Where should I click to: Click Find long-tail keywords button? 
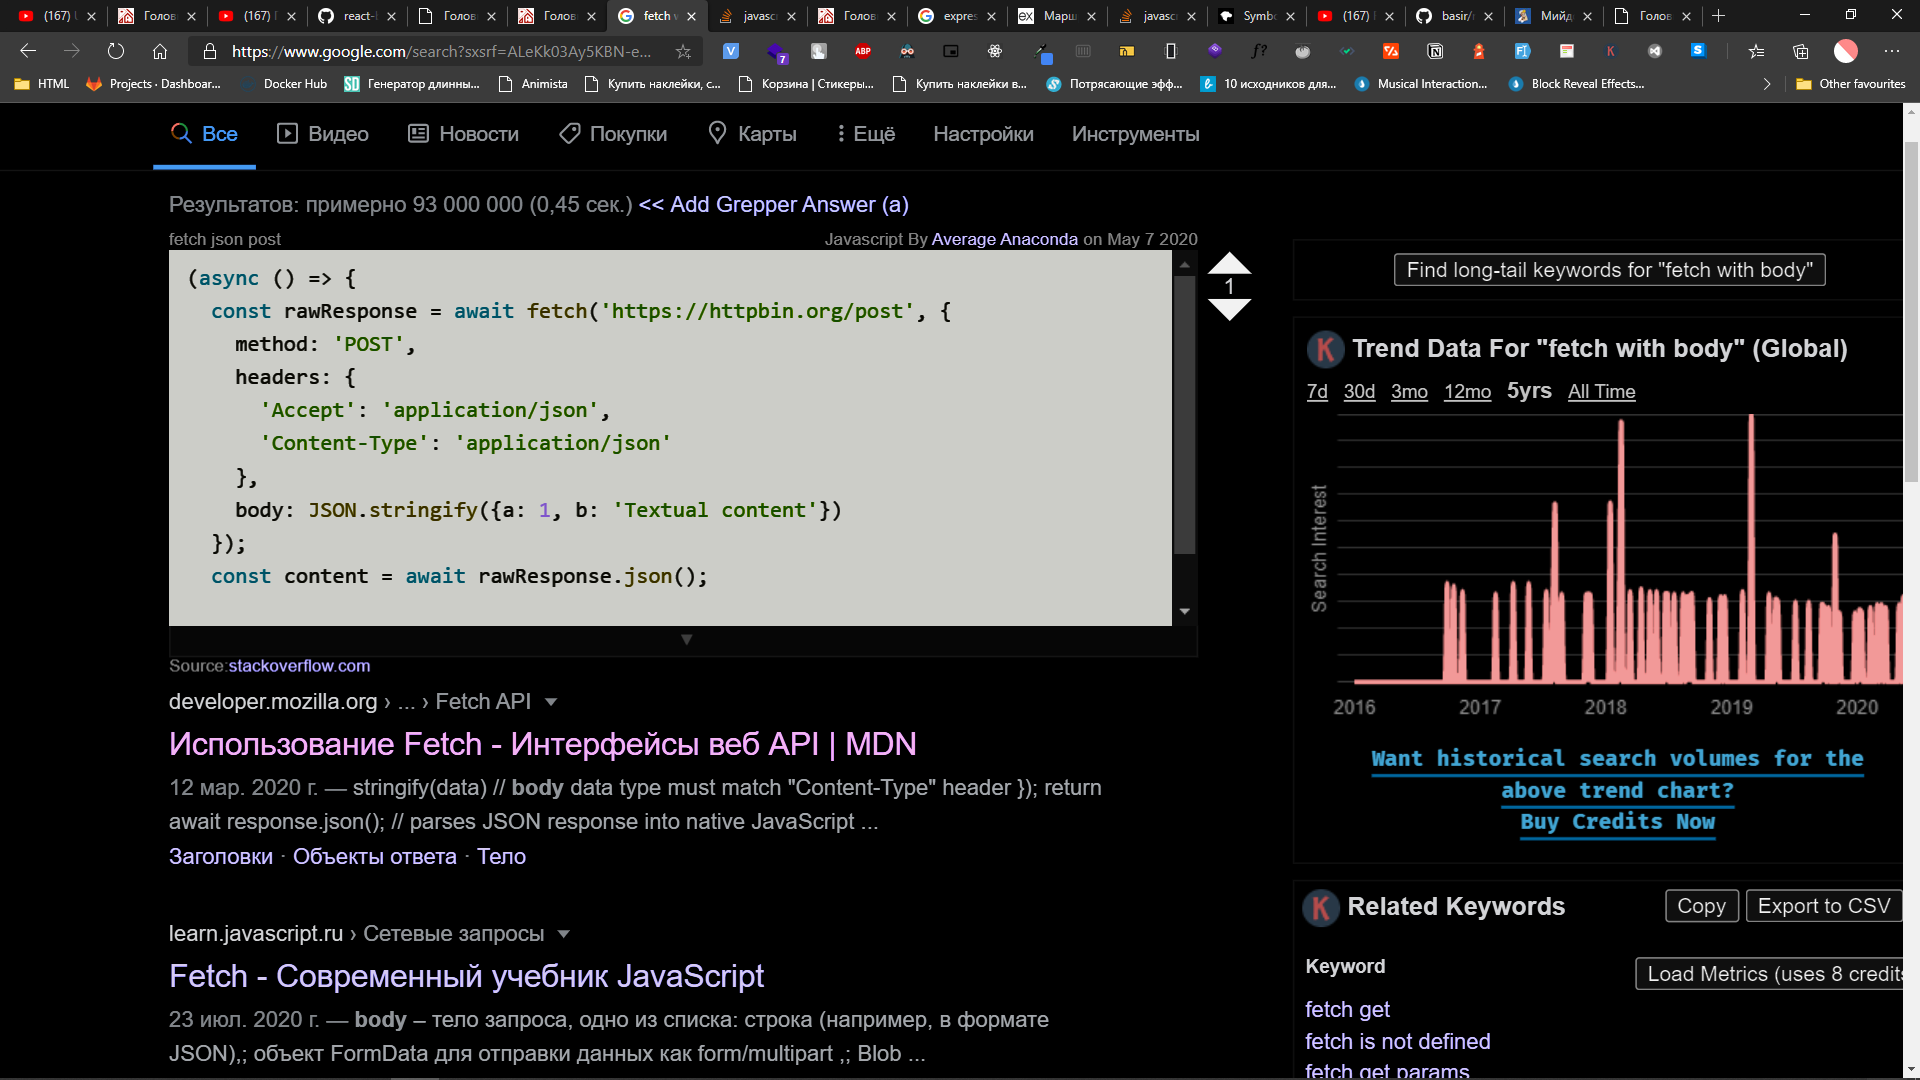click(x=1610, y=270)
